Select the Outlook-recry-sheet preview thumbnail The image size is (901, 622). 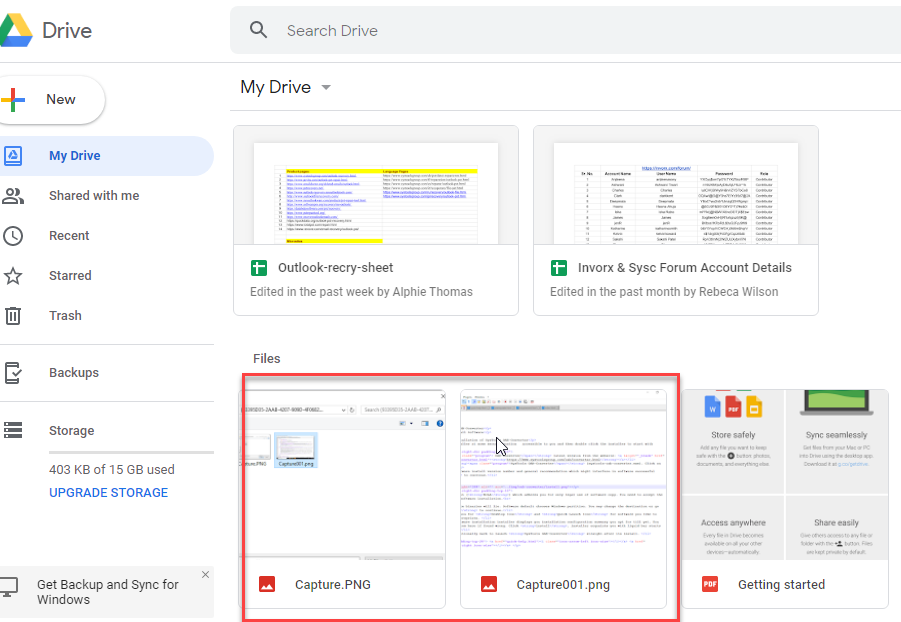[x=376, y=186]
